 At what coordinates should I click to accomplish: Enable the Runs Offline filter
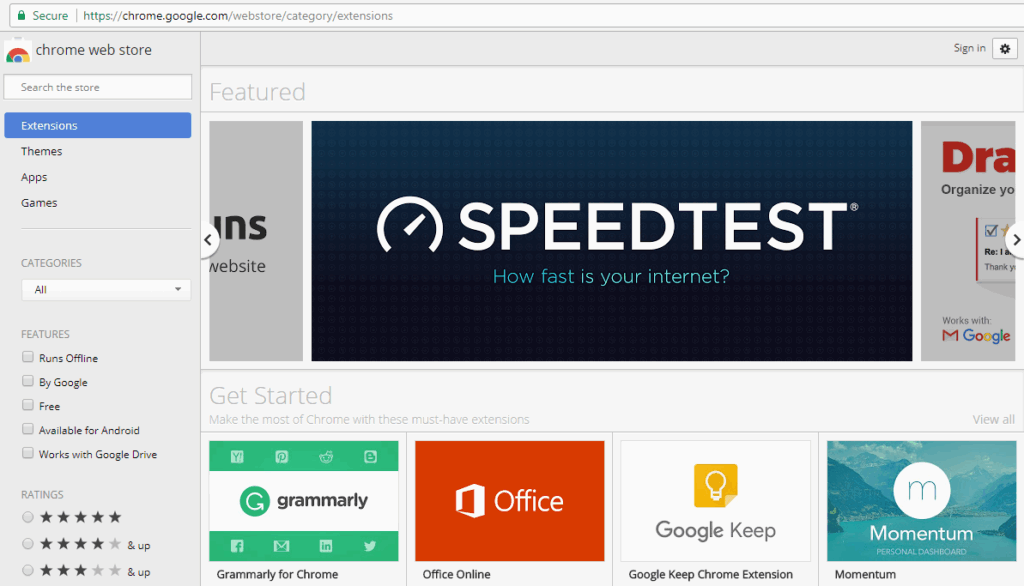pos(27,357)
